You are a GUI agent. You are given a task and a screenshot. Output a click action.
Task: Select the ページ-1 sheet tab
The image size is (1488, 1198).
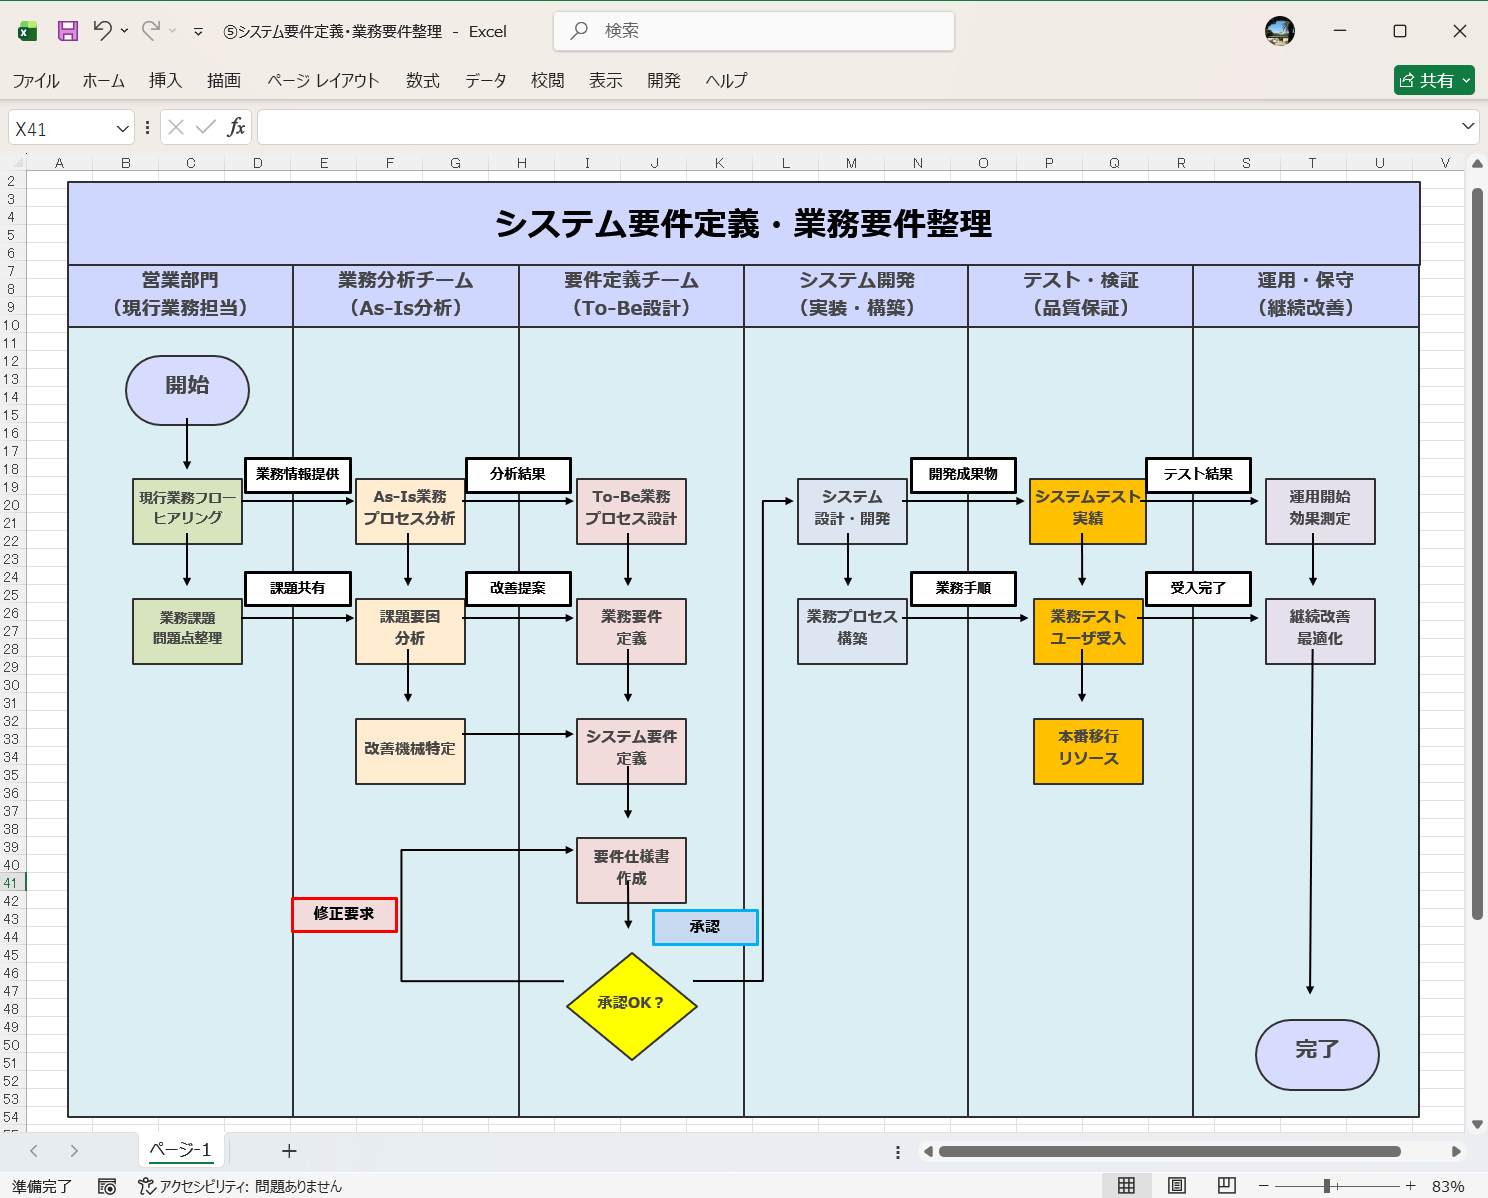(180, 1151)
